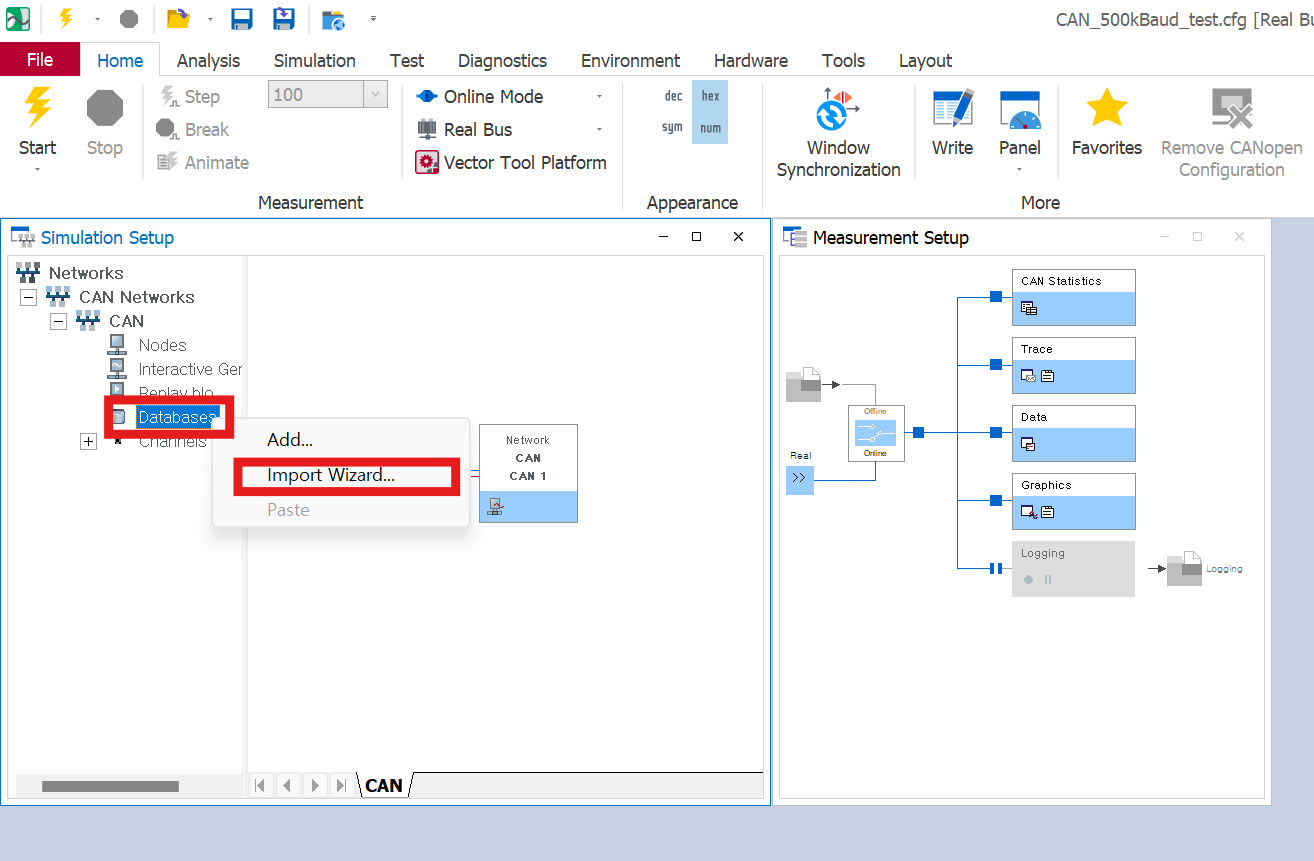Select the CAN tab at bottom of Simulation Setup

tap(384, 785)
